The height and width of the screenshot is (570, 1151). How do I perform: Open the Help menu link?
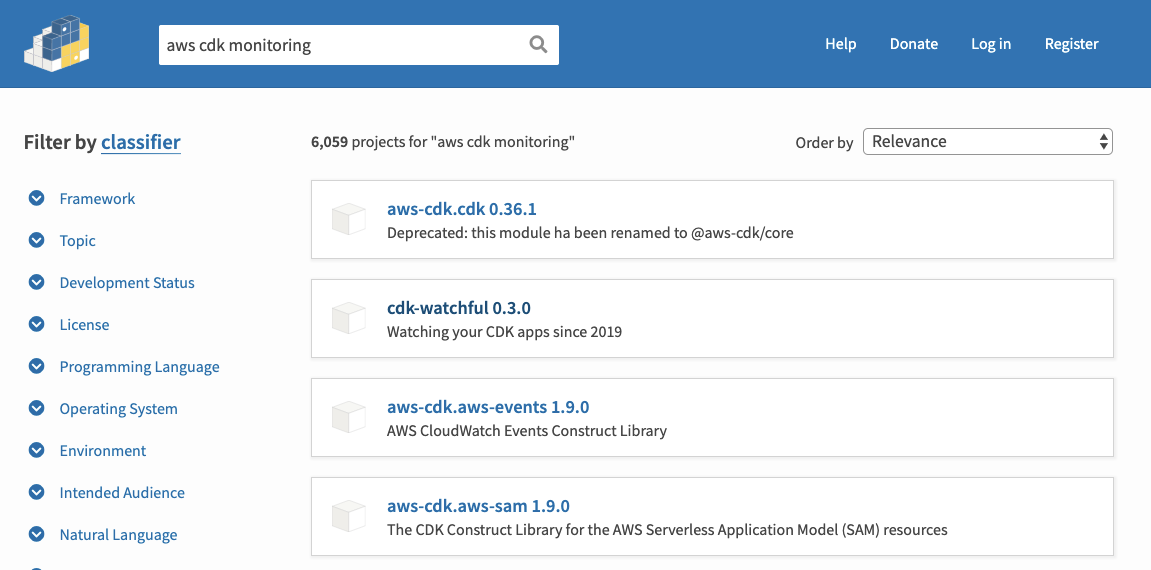[840, 44]
